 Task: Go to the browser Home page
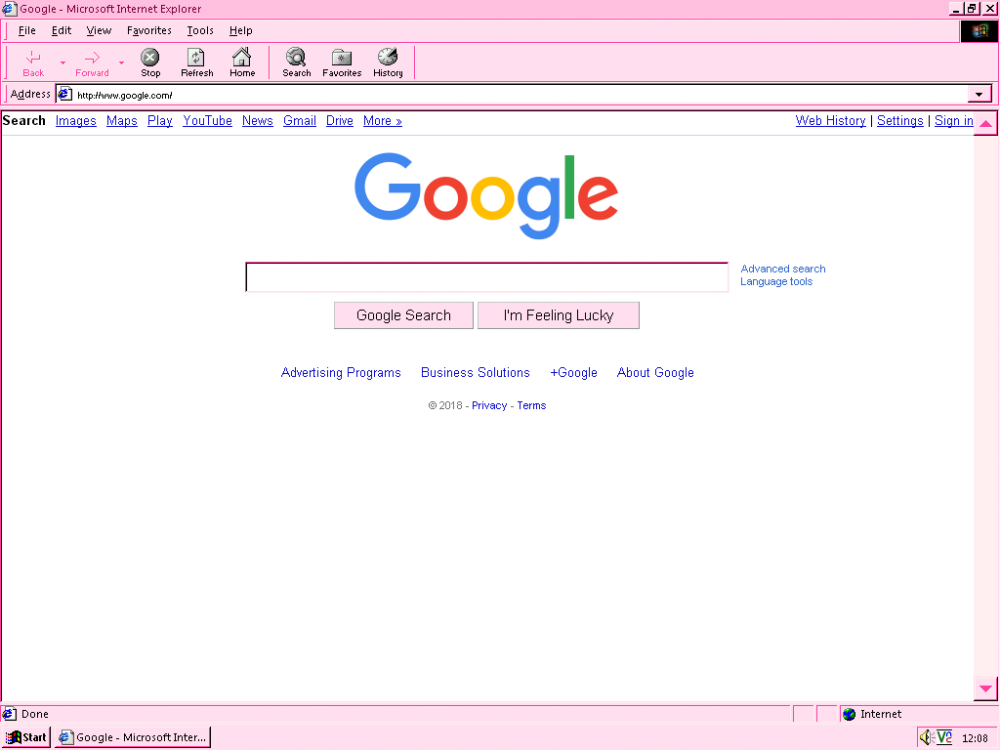pos(242,62)
